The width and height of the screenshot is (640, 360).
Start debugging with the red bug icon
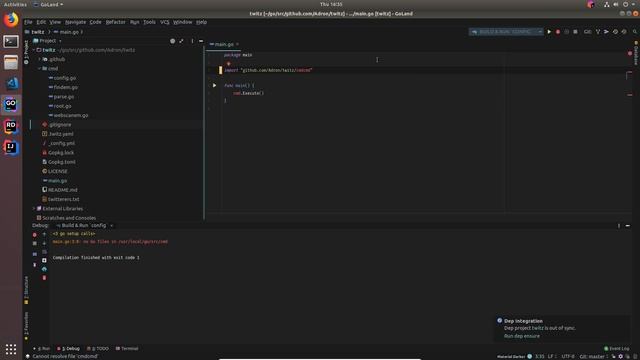(x=558, y=31)
